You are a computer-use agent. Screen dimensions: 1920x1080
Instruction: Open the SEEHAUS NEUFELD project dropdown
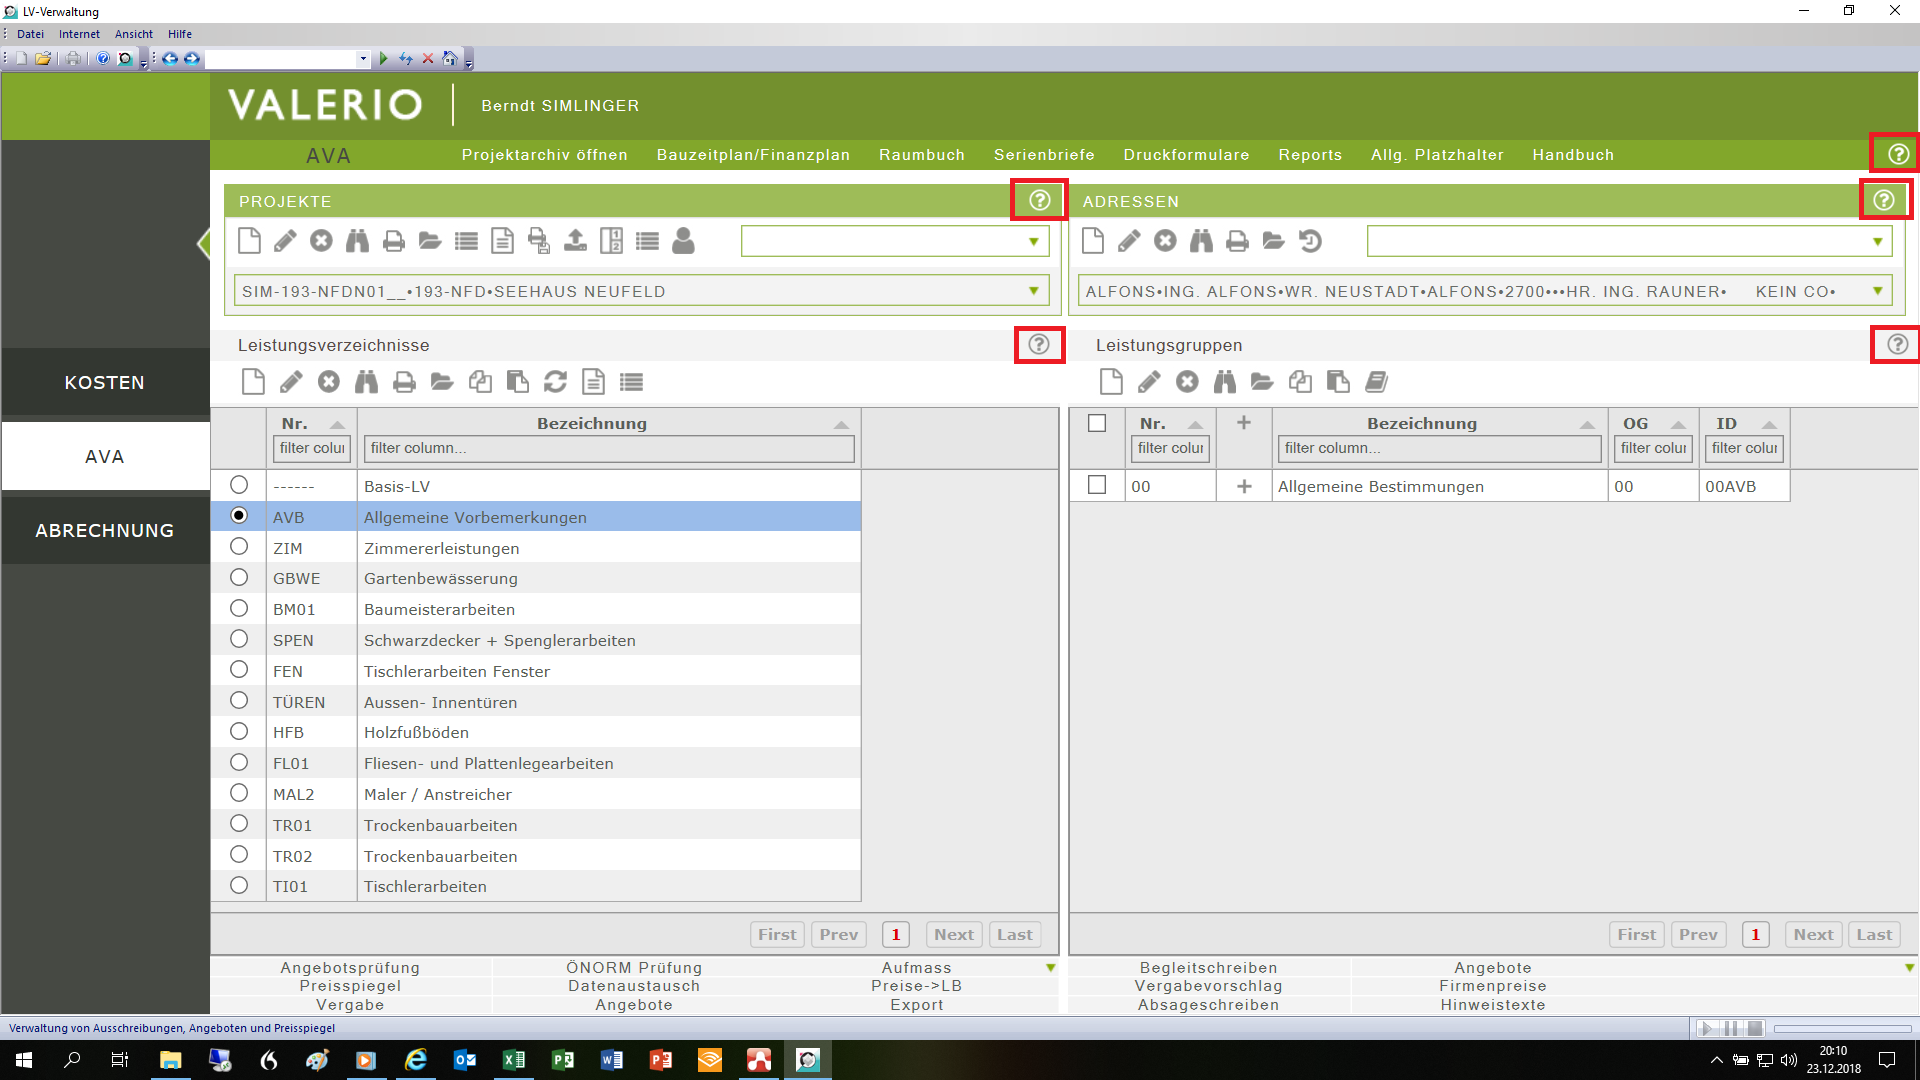(1034, 291)
